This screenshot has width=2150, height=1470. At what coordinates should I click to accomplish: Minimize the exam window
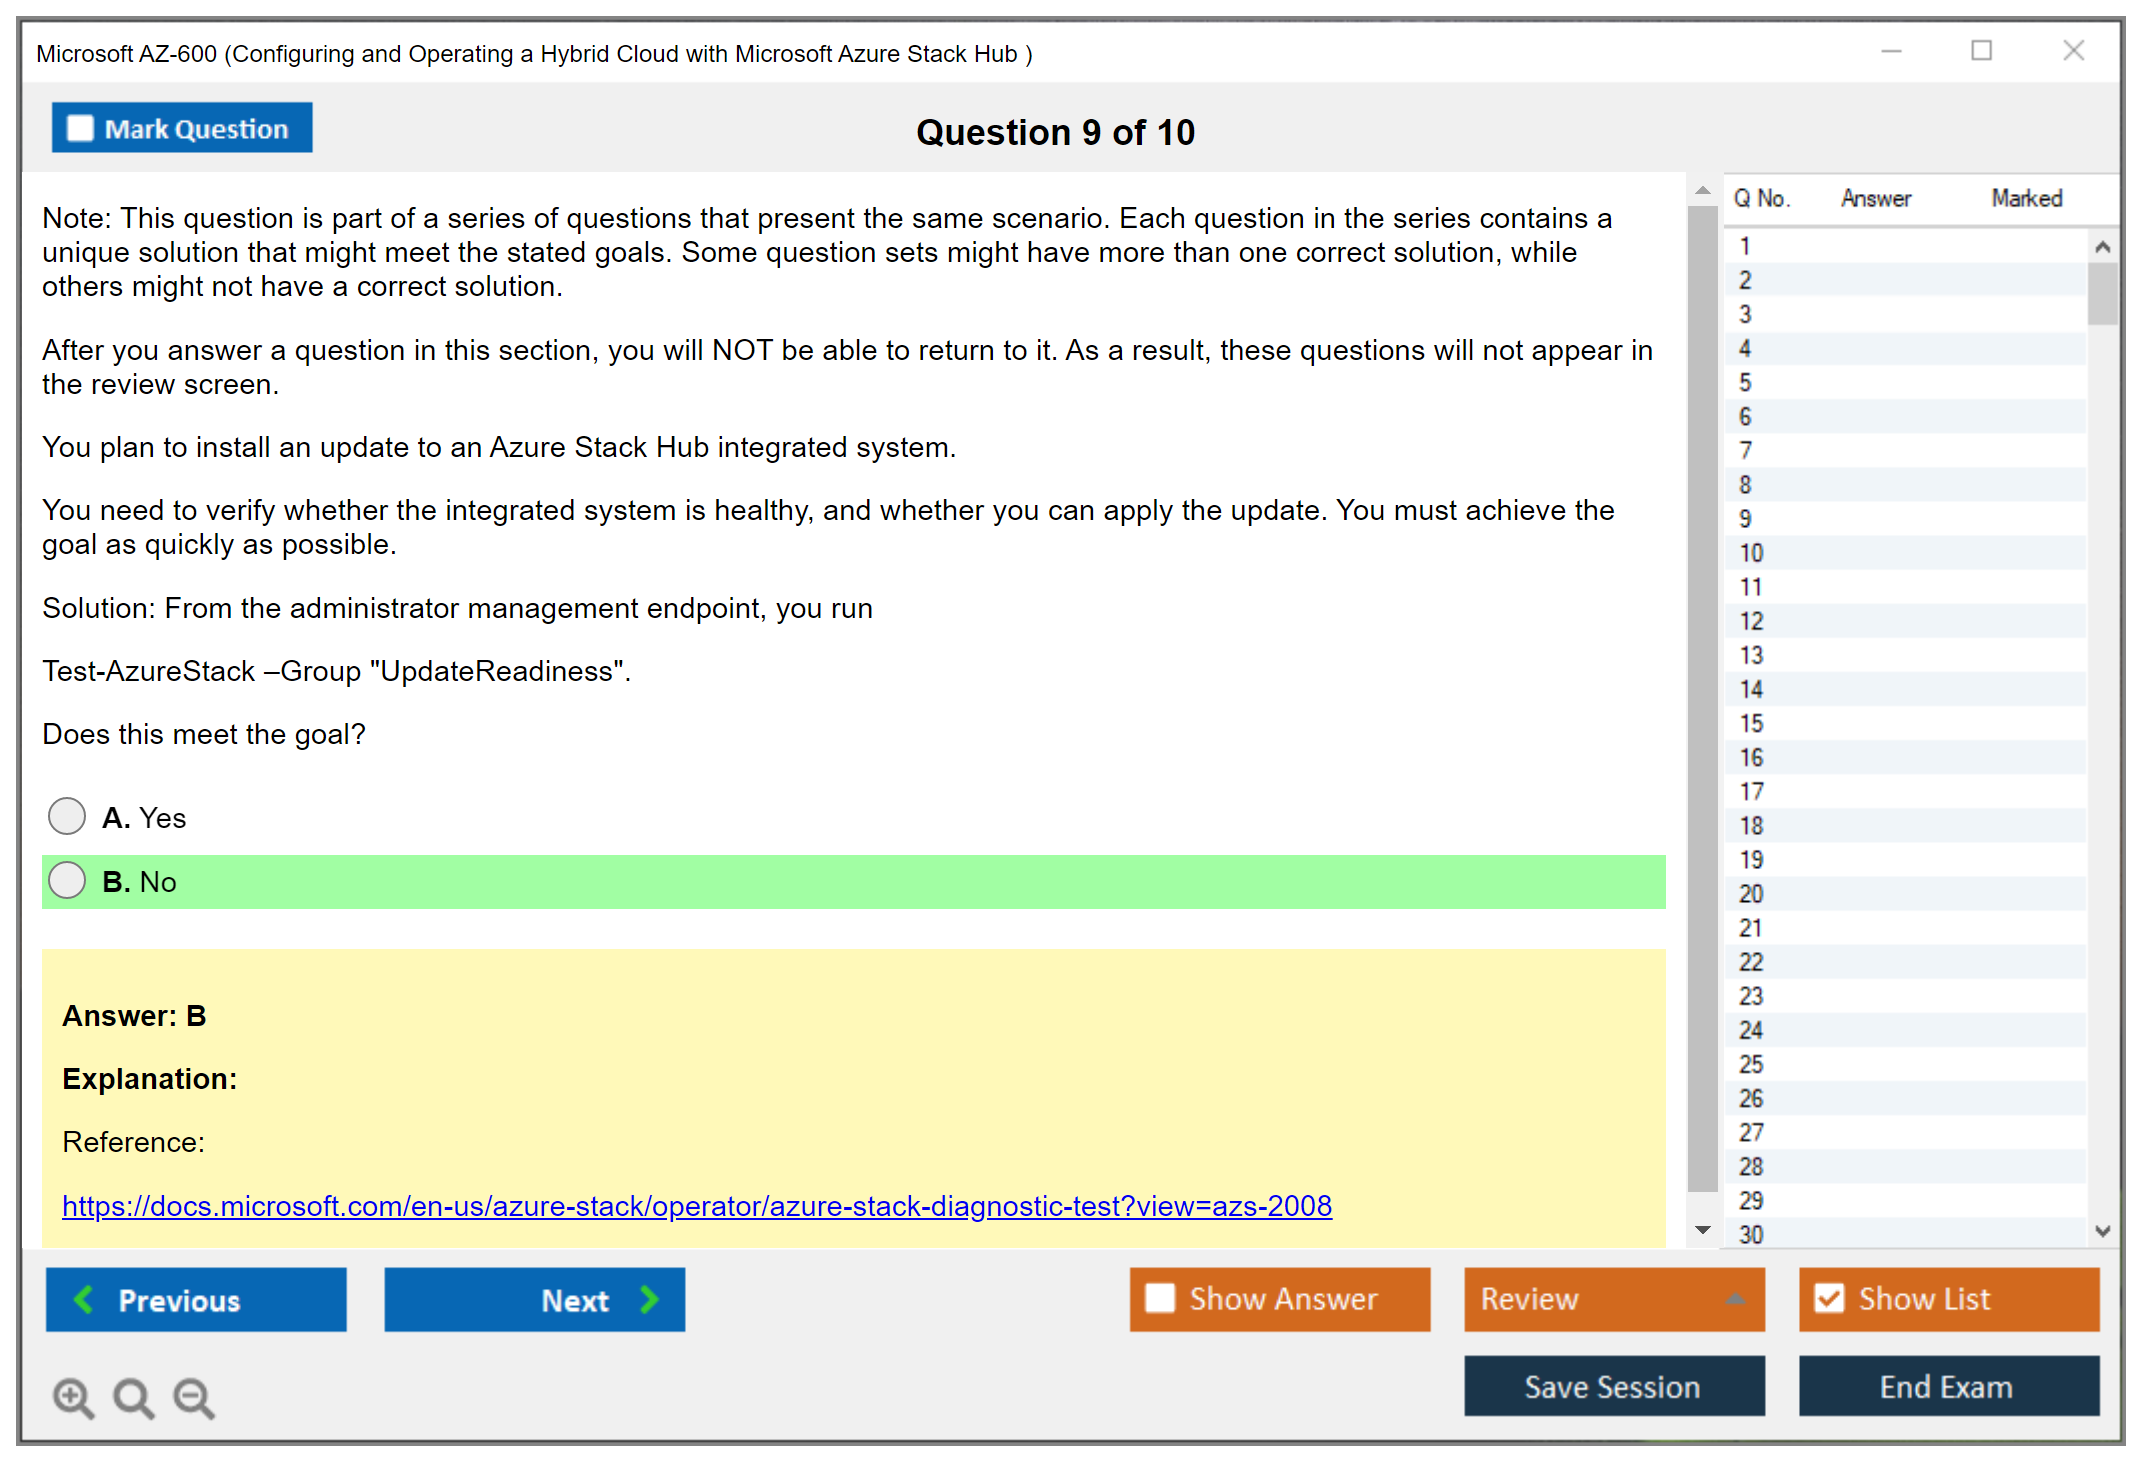1891,51
